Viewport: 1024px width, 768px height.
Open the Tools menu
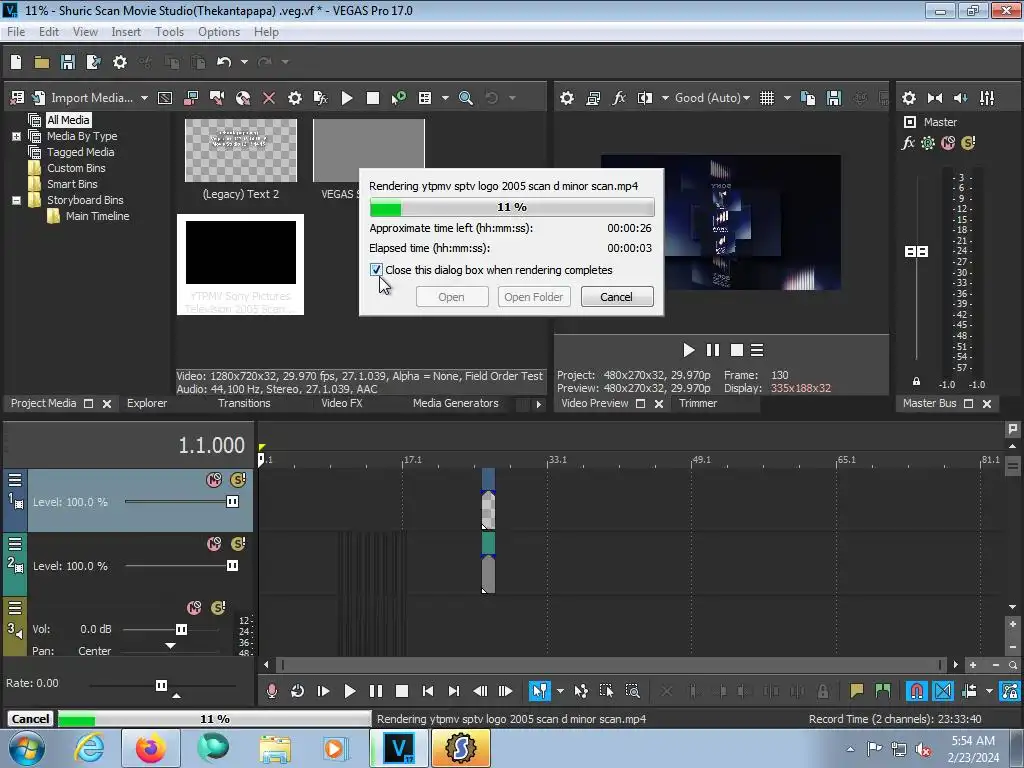169,32
